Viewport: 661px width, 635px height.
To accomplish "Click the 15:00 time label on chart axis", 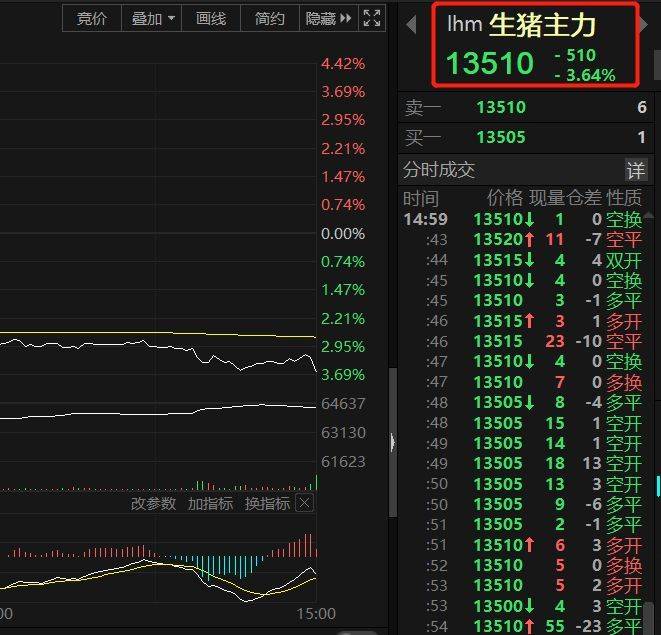I will tap(316, 613).
